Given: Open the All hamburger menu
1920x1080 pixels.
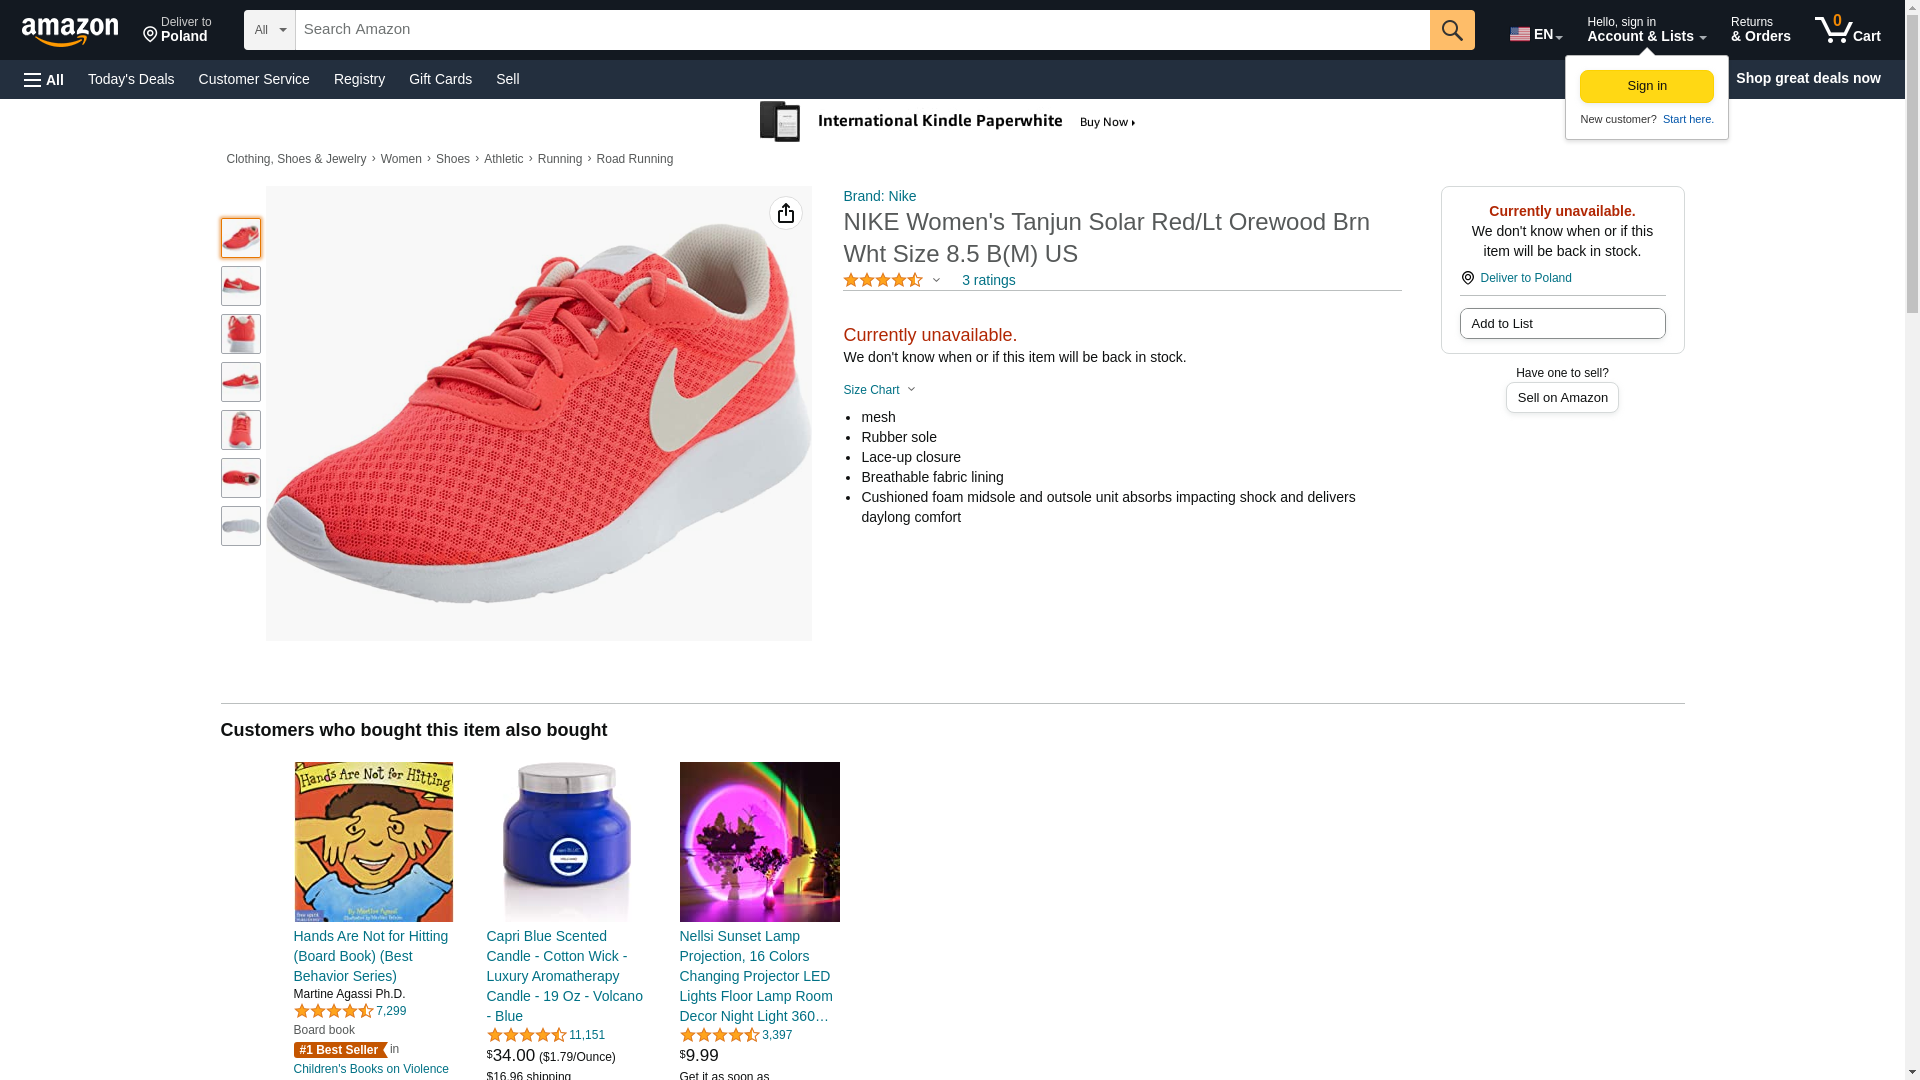Looking at the screenshot, I should (44, 80).
